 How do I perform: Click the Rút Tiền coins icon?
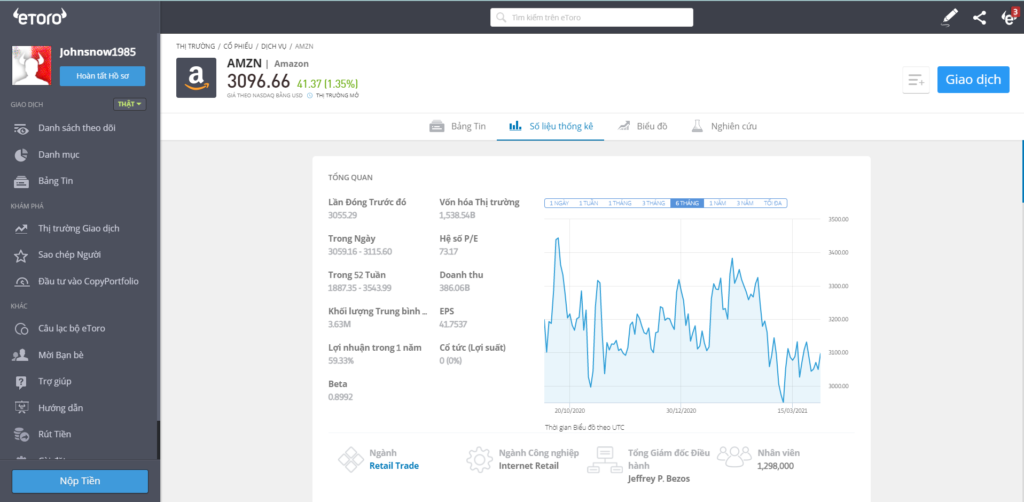point(21,434)
